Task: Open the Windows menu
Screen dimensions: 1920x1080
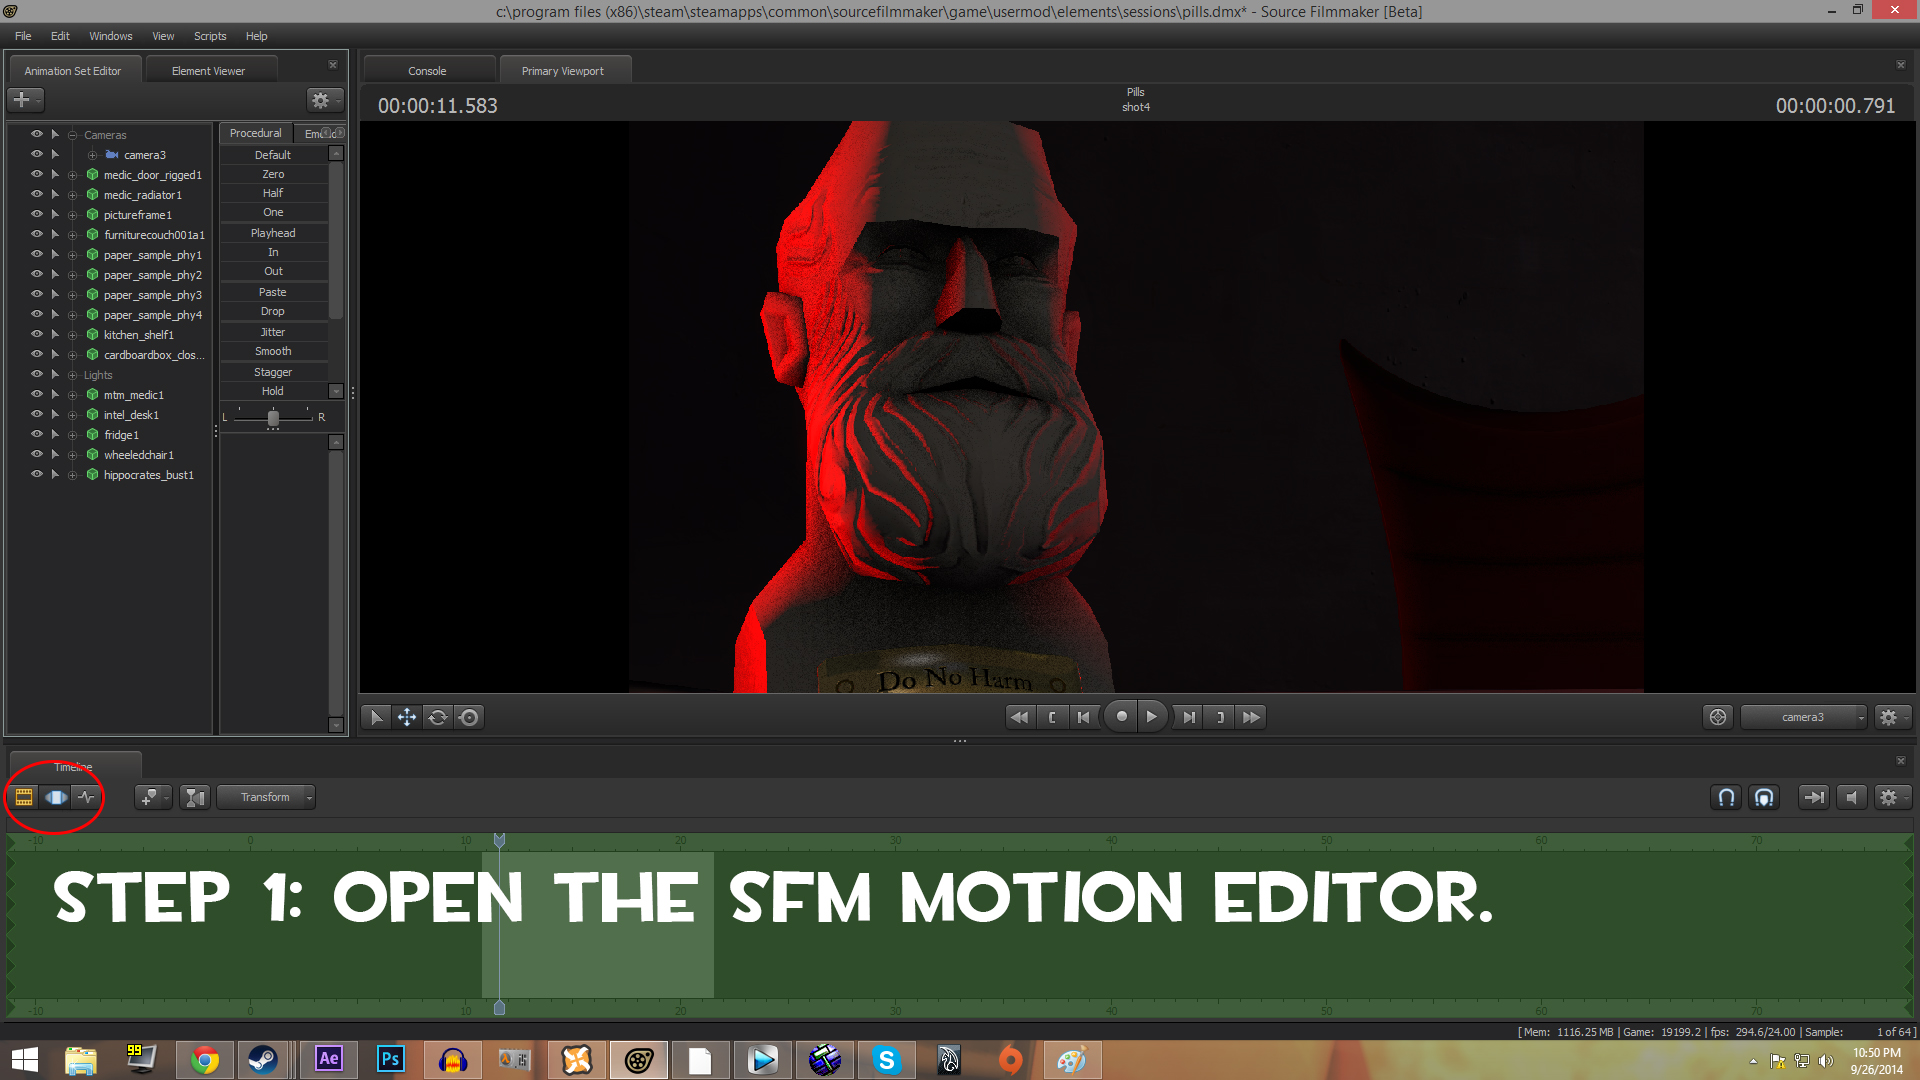Action: pyautogui.click(x=110, y=36)
